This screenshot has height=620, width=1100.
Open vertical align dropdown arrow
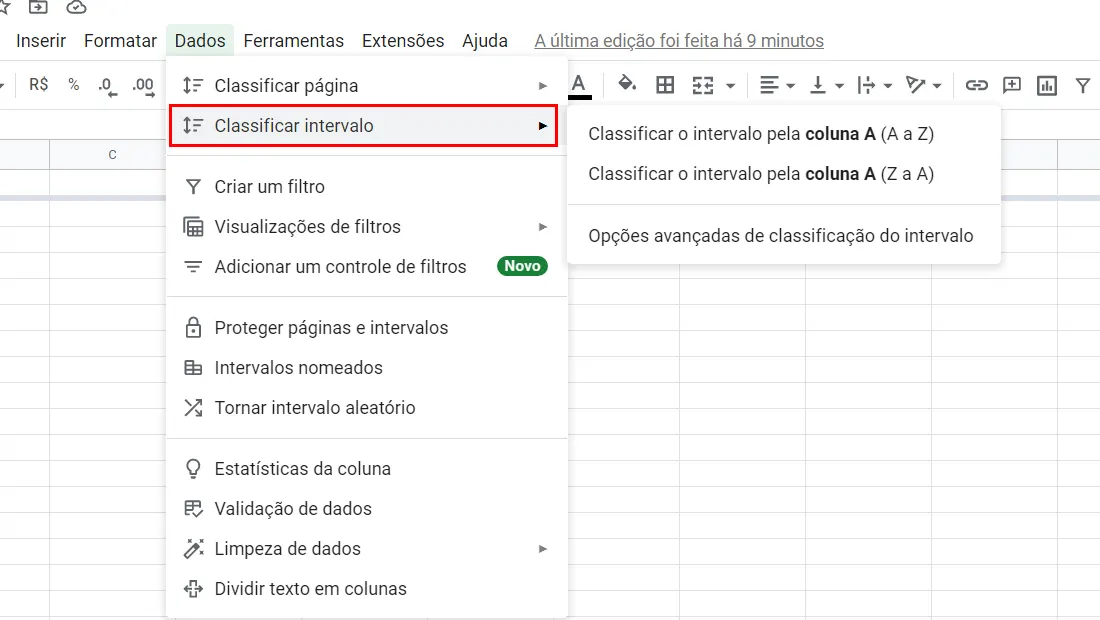839,86
